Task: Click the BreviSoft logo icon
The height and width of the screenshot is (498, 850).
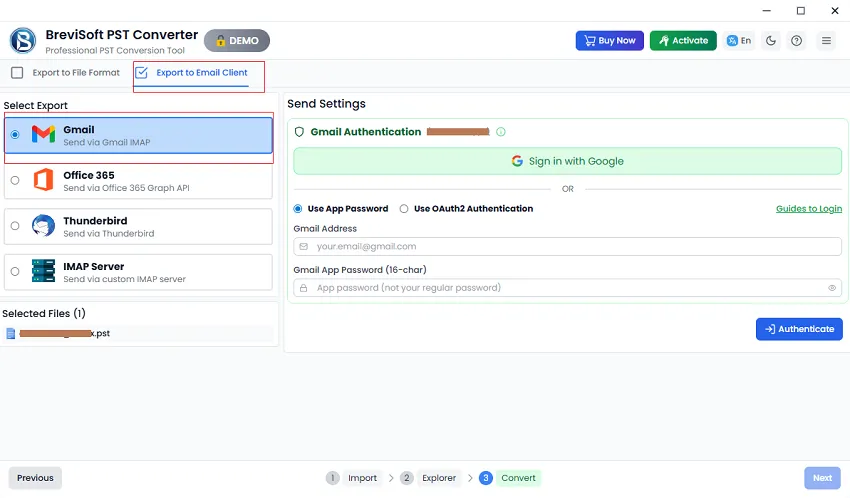Action: tap(23, 41)
